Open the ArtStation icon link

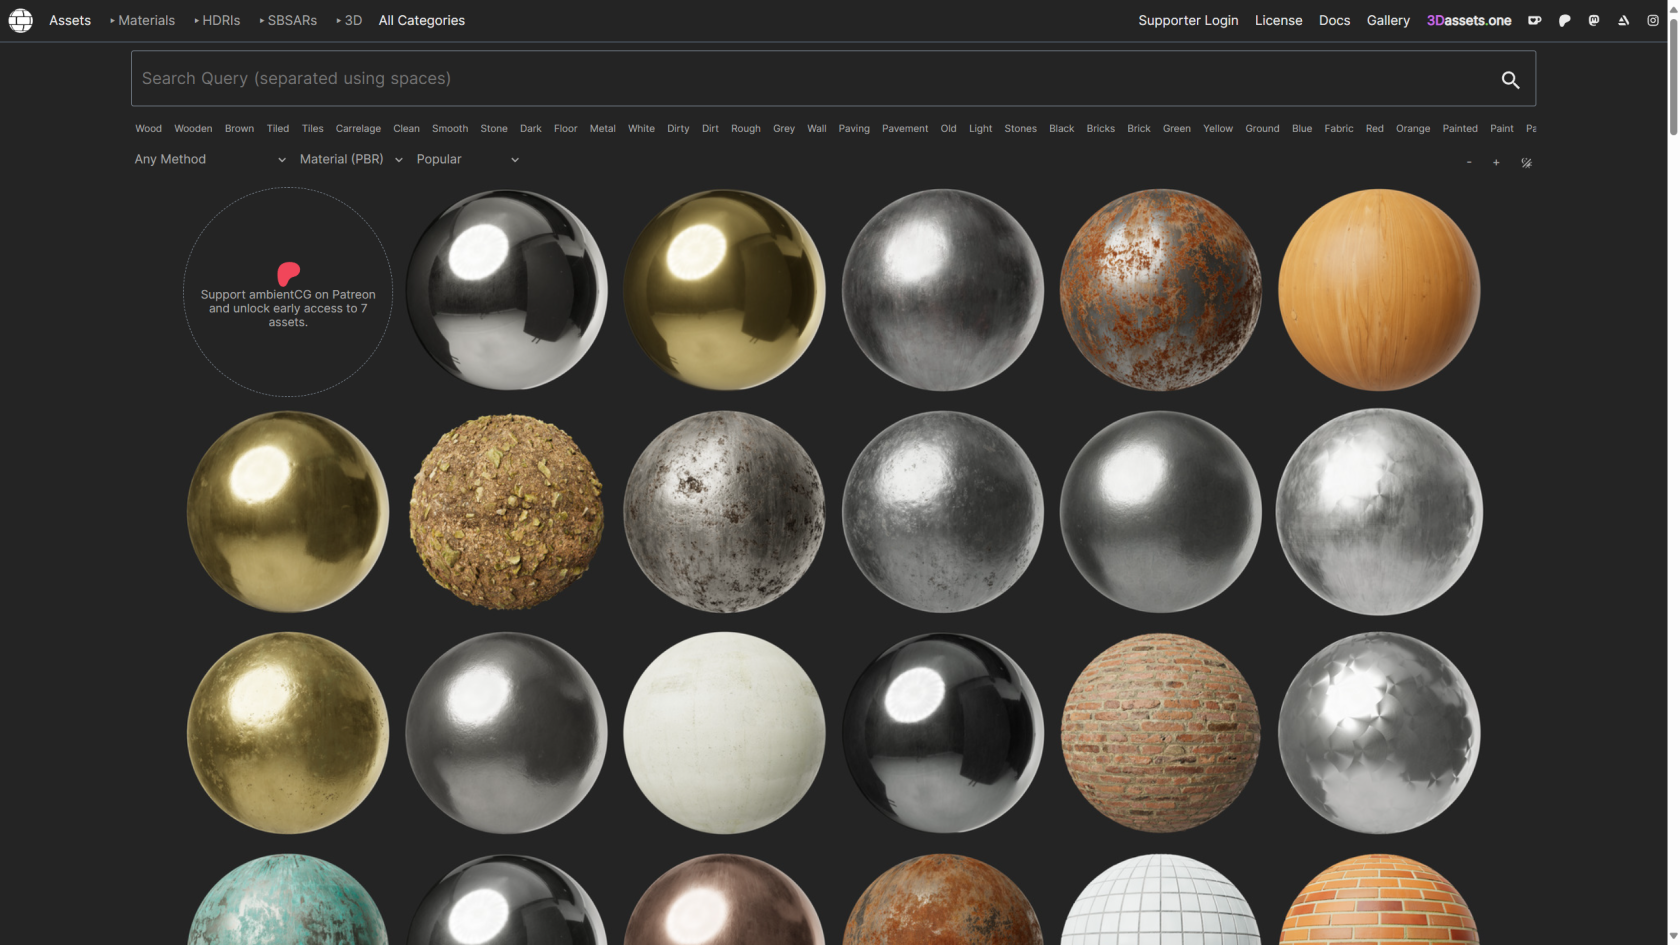coord(1623,20)
